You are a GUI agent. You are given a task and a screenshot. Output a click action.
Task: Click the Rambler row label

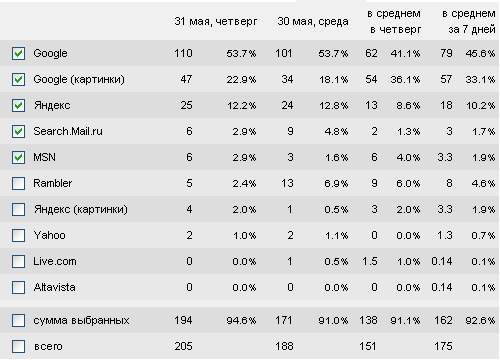coord(53,183)
